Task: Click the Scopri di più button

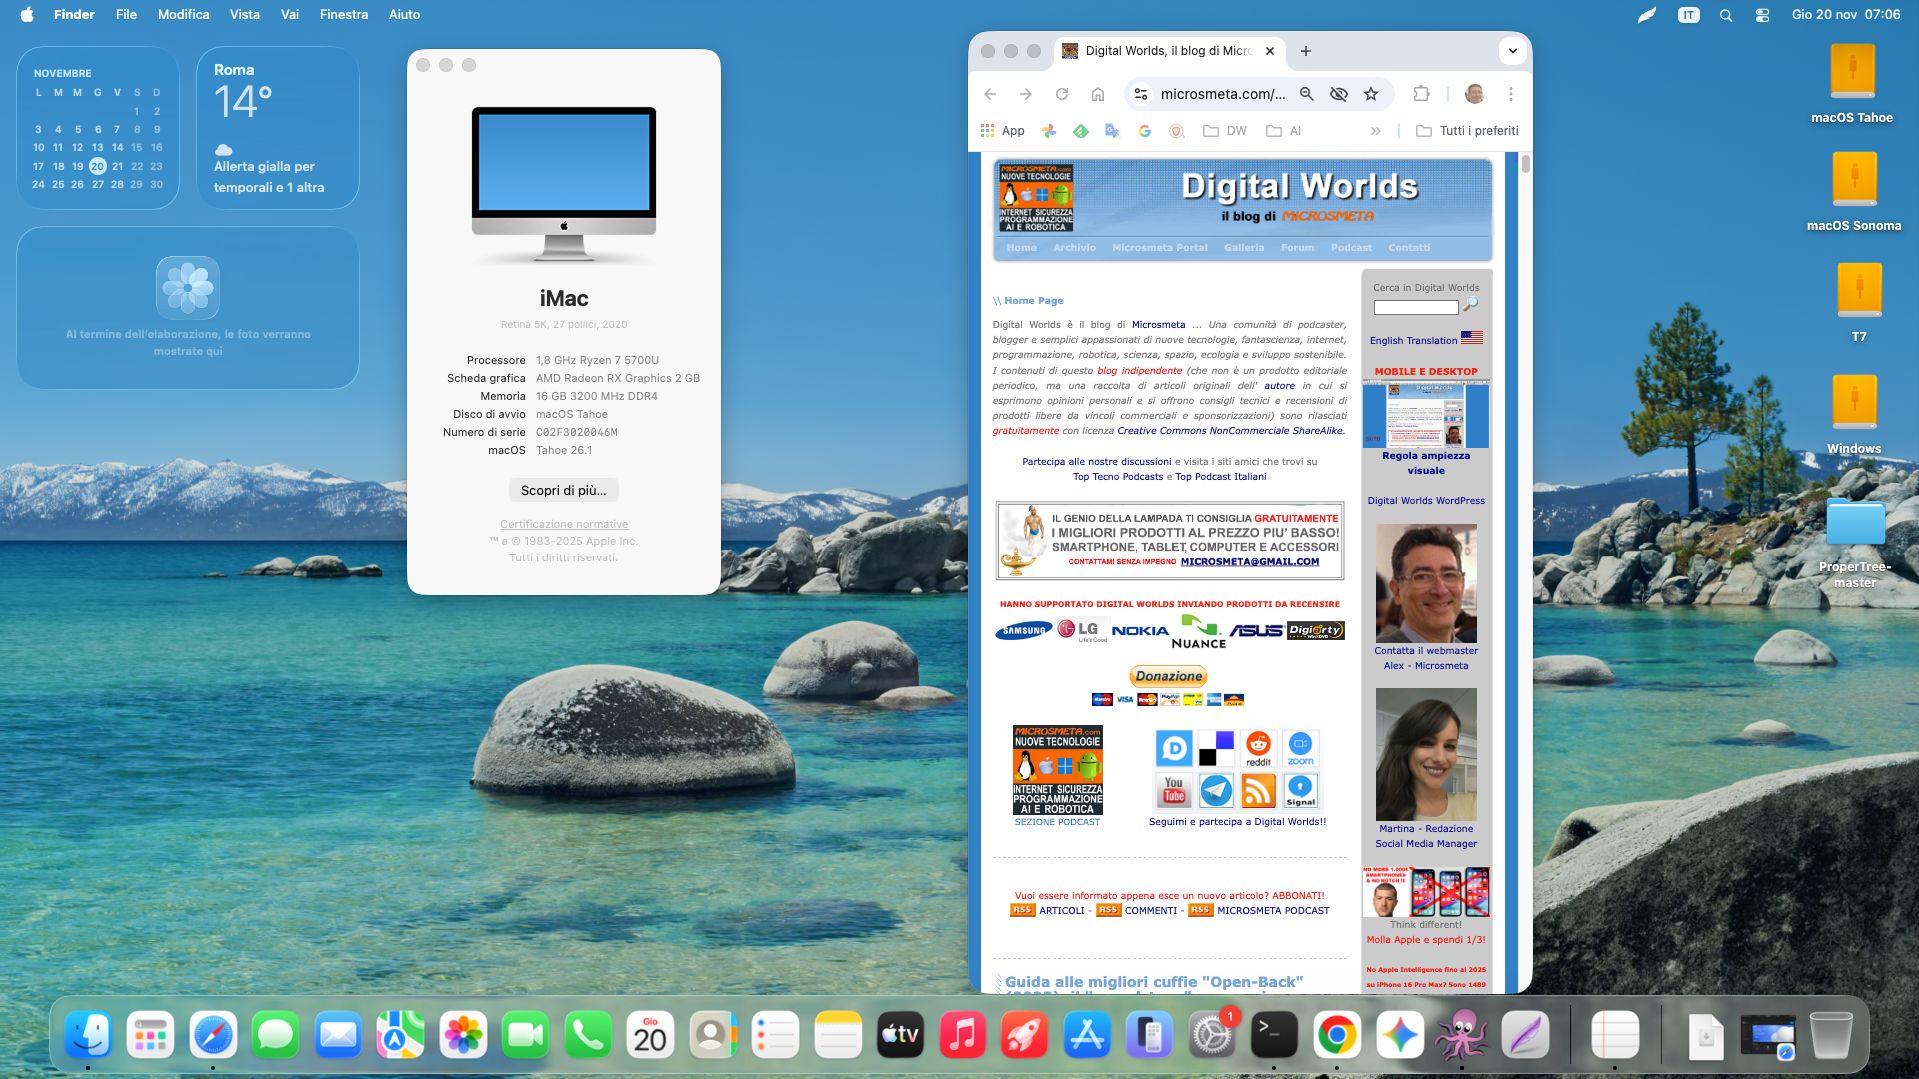Action: (563, 490)
